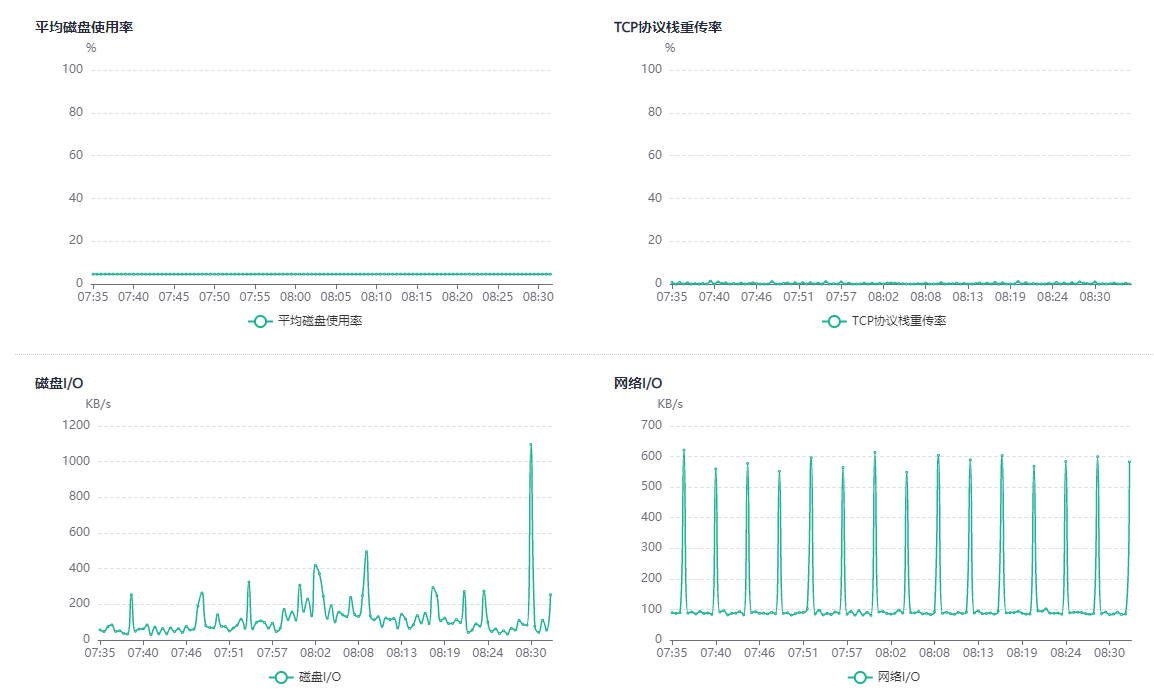Toggle the 平均磁盘使用率 legend marker icon
The height and width of the screenshot is (700, 1154).
pyautogui.click(x=260, y=322)
